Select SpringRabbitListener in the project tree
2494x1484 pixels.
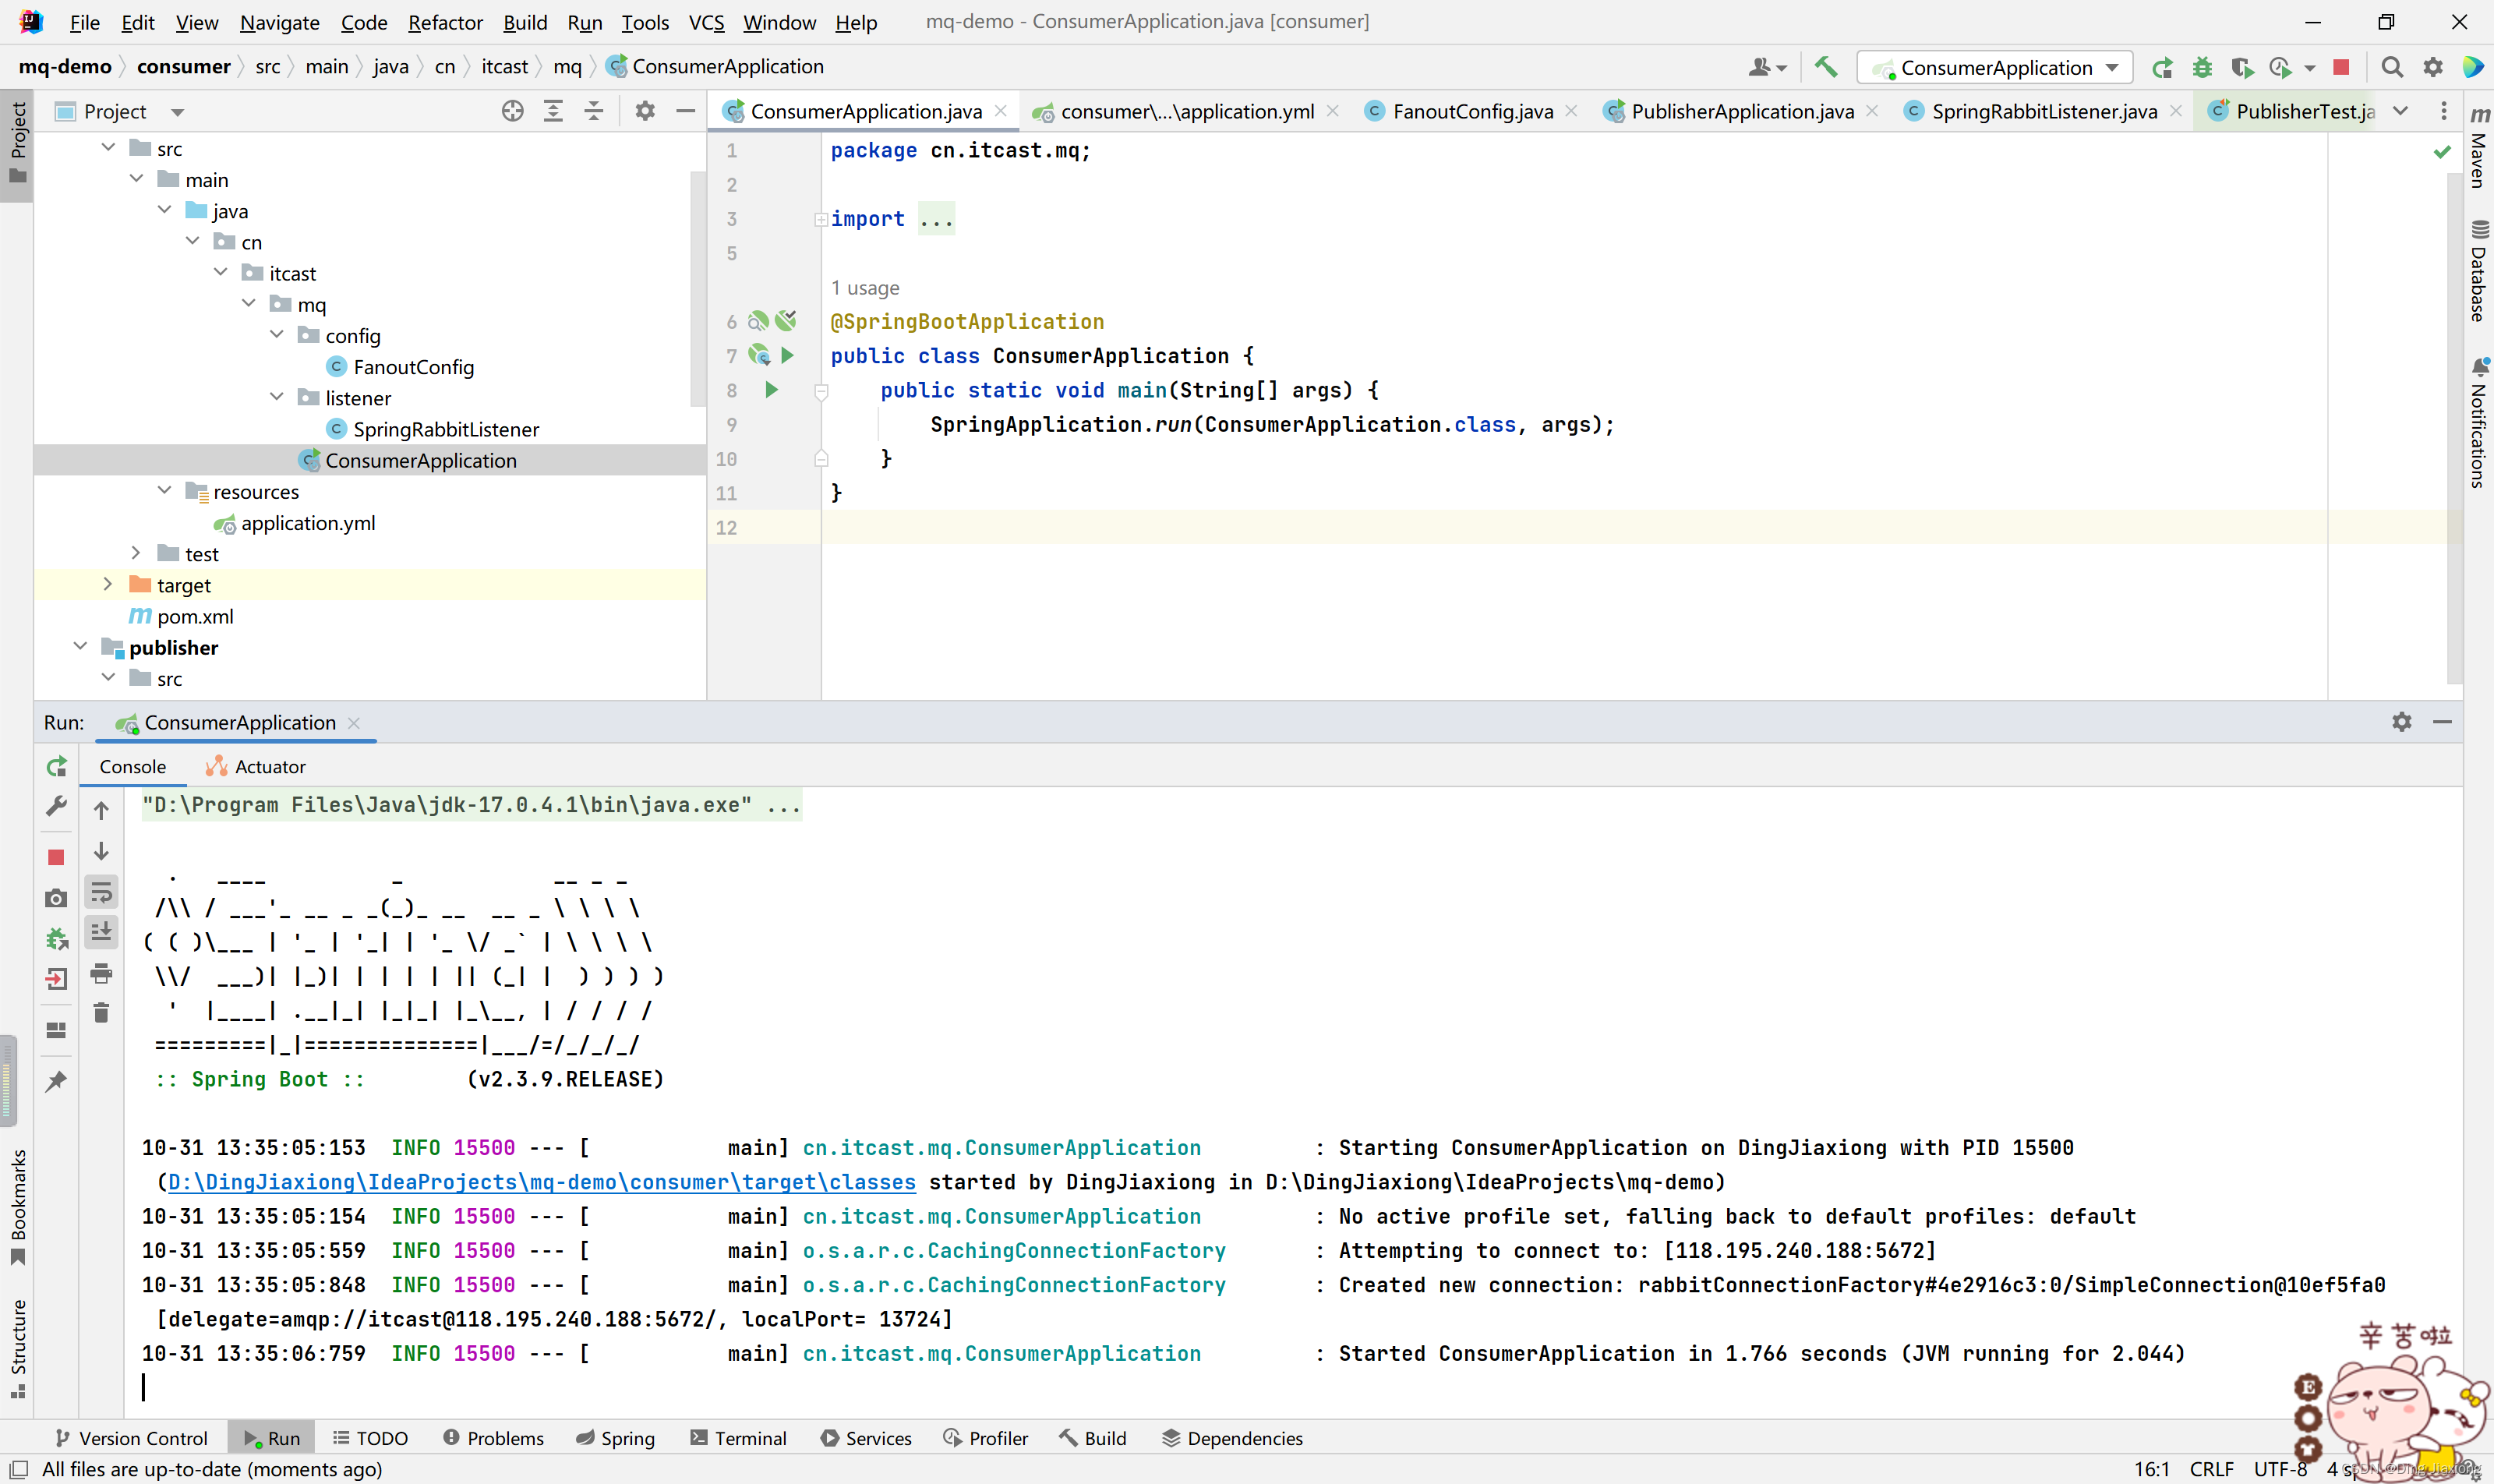[x=445, y=429]
